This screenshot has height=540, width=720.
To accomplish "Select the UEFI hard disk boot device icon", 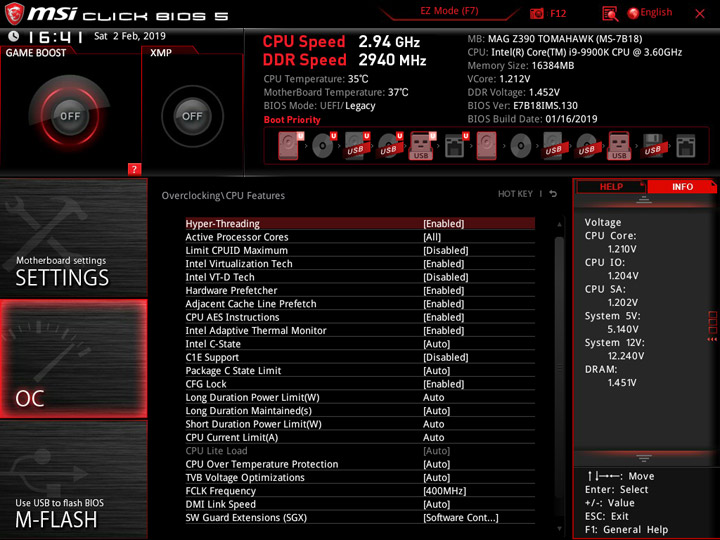I will [x=290, y=146].
